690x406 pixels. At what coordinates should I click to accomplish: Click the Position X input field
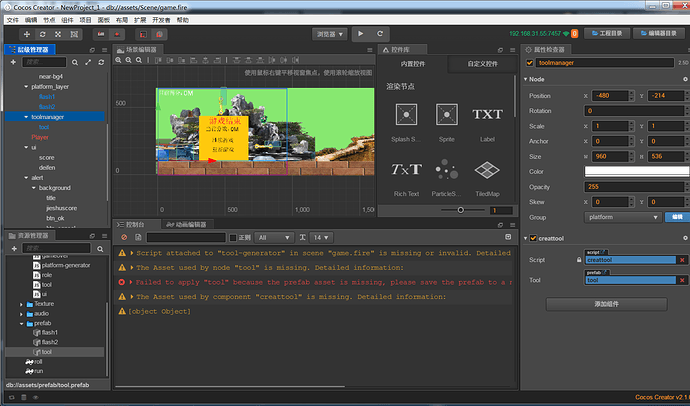612,95
